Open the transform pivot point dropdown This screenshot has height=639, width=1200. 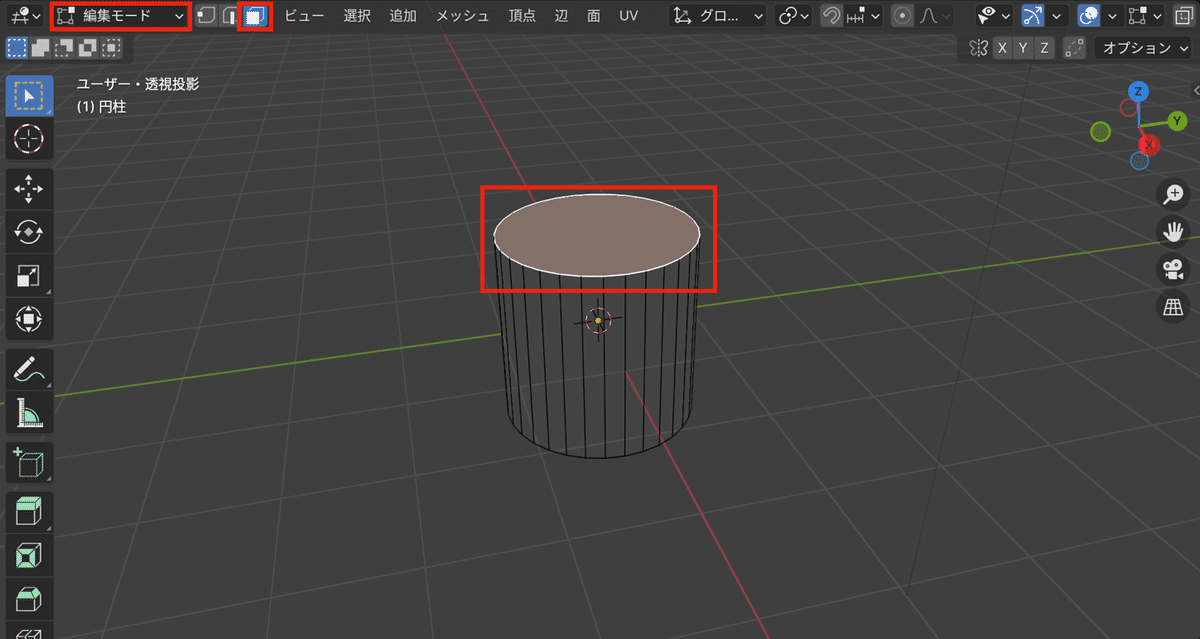(x=793, y=16)
